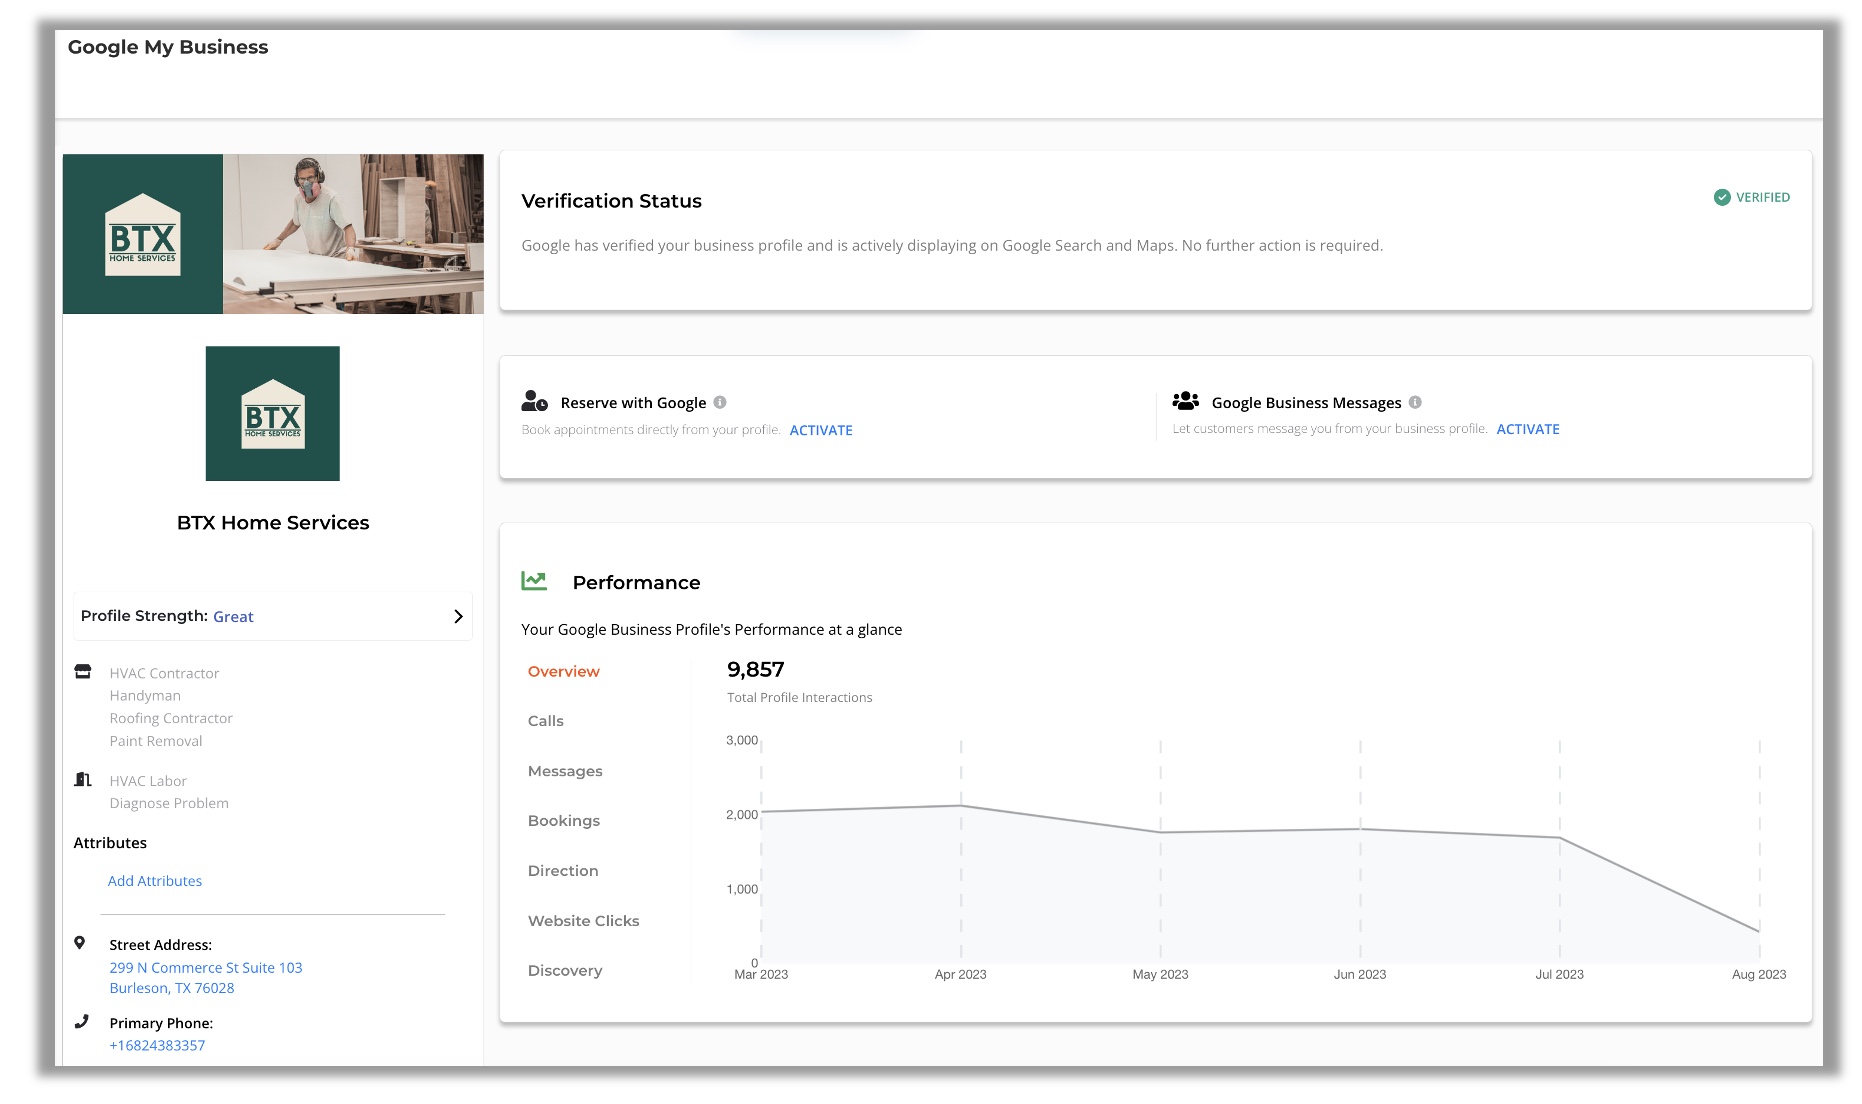Click the green VERIFIED checkmark icon
1862x1104 pixels.
pyautogui.click(x=1722, y=197)
